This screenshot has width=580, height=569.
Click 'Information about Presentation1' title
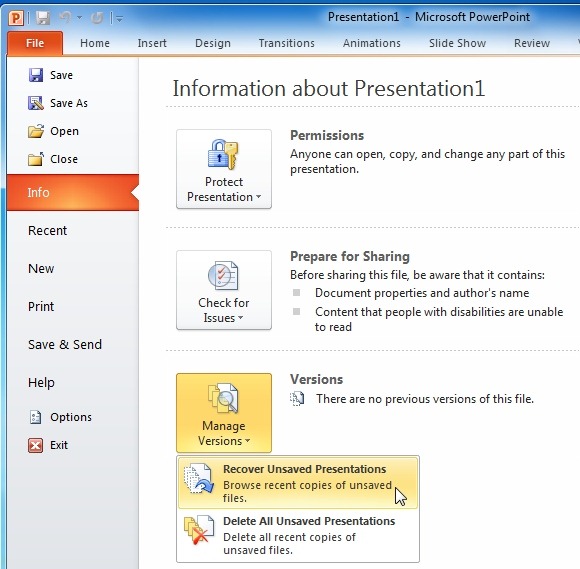[329, 89]
